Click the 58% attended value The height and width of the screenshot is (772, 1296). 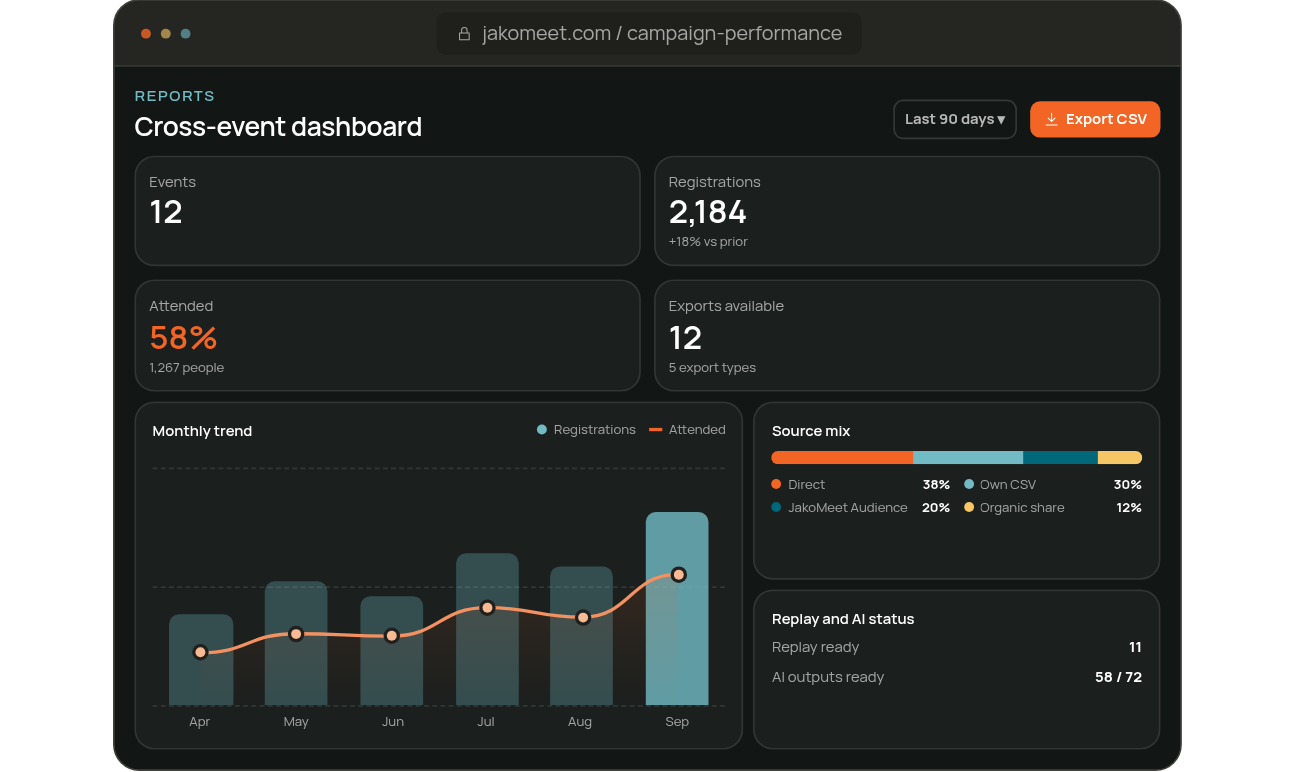[x=183, y=337]
